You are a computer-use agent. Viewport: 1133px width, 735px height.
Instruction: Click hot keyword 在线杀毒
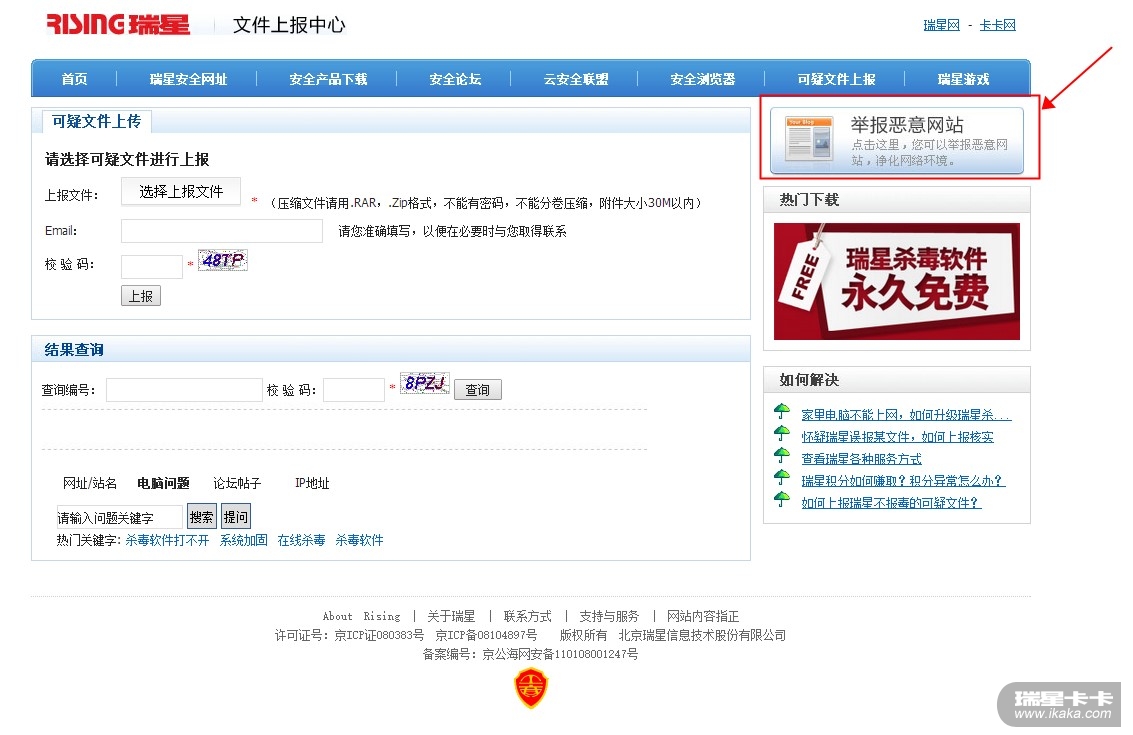(301, 540)
